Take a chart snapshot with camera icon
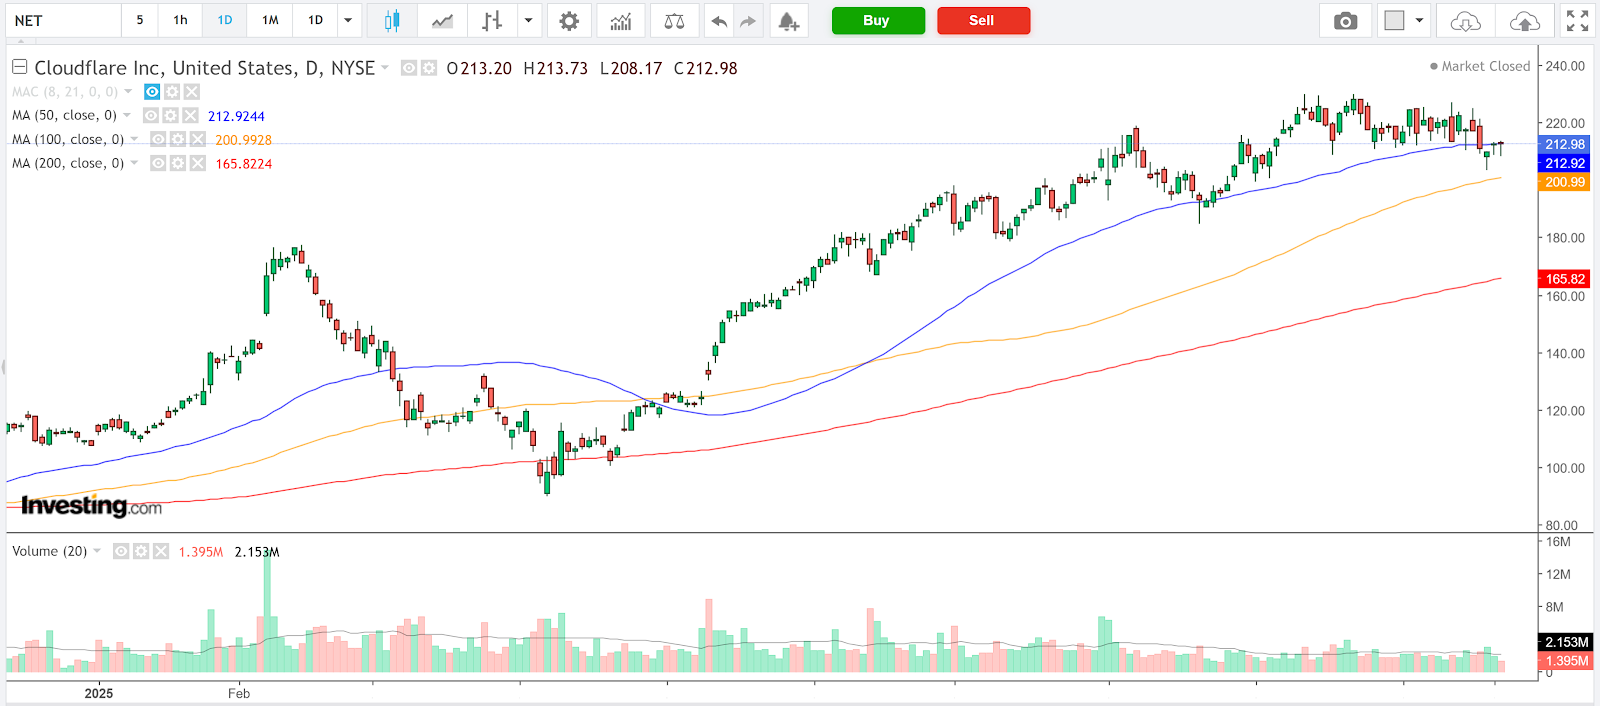The width and height of the screenshot is (1600, 706). (x=1345, y=21)
